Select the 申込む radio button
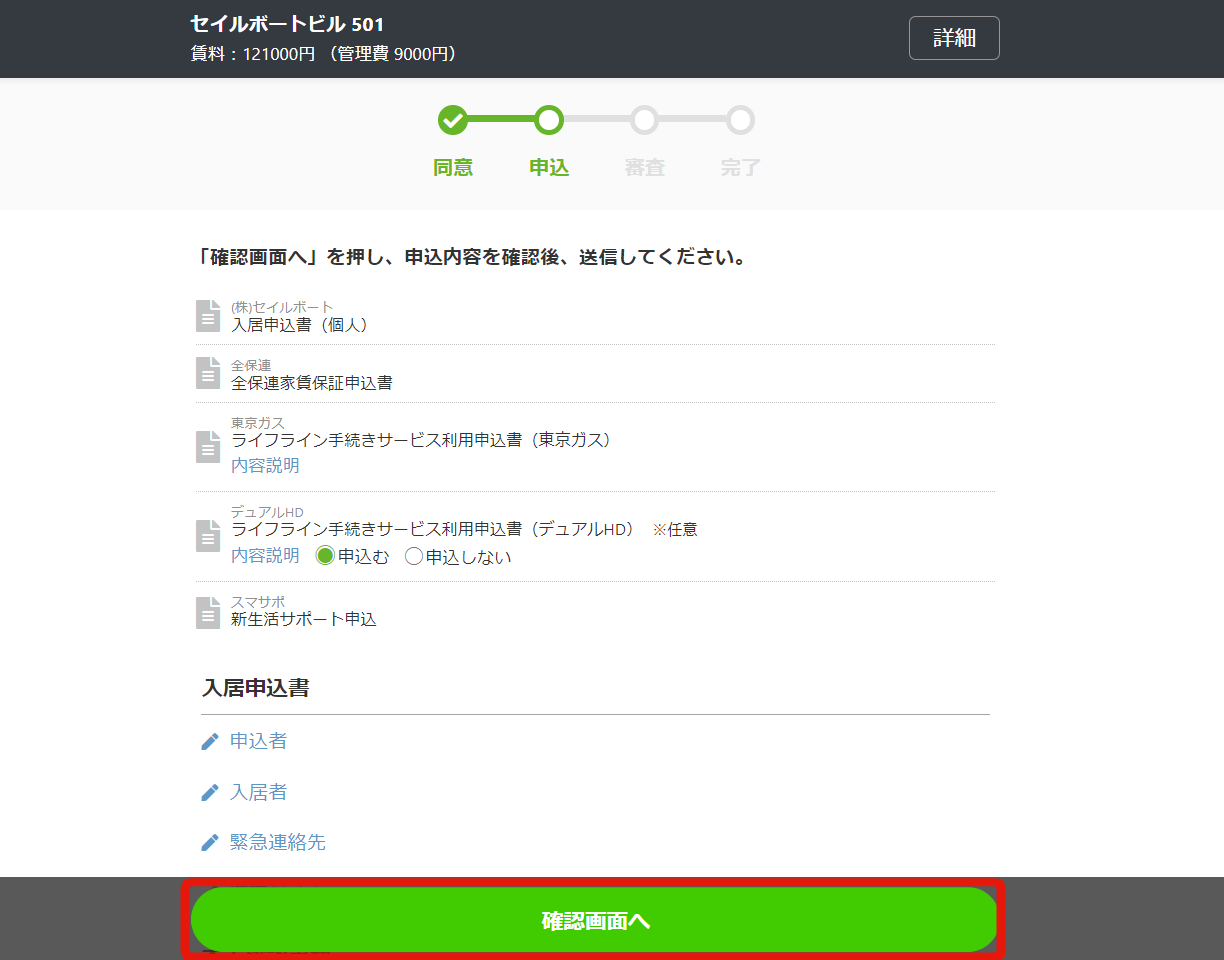The height and width of the screenshot is (960, 1224). click(325, 556)
